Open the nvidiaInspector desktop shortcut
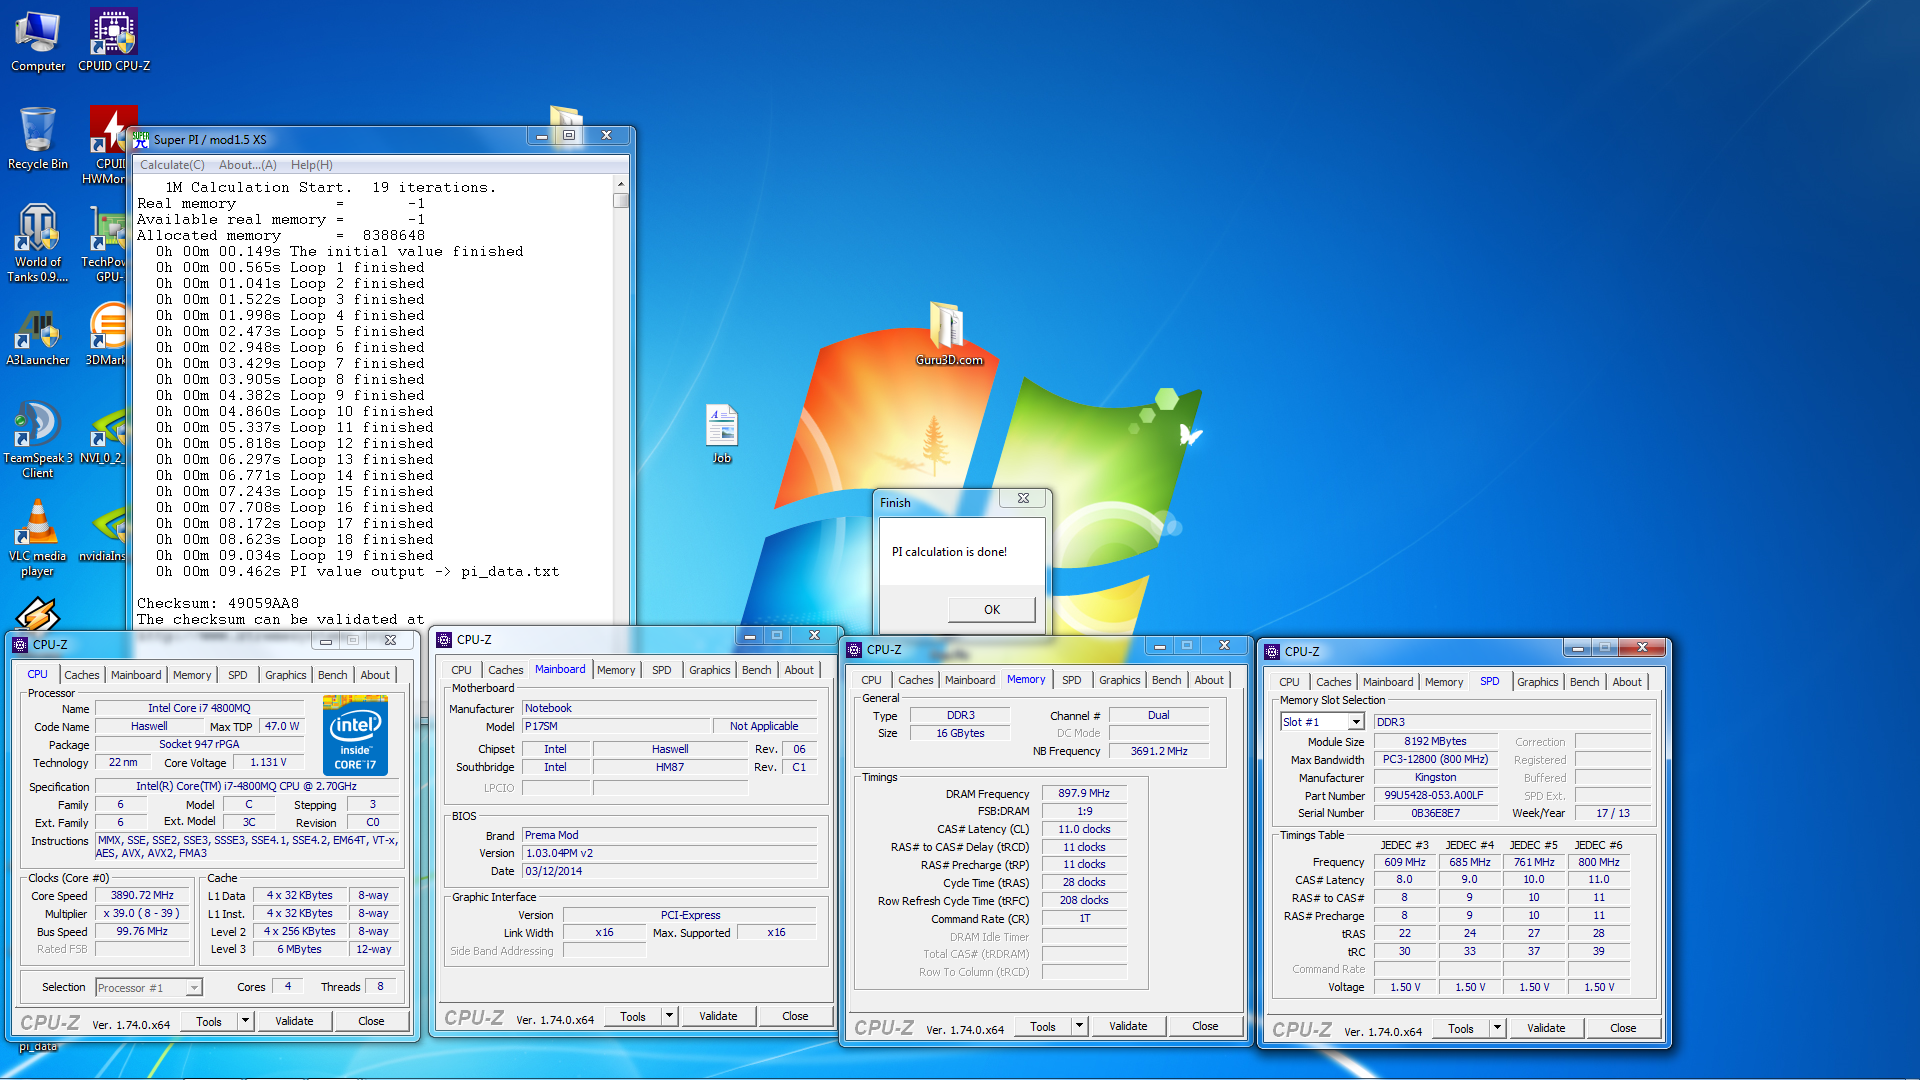Viewport: 1920px width, 1080px height. tap(104, 532)
